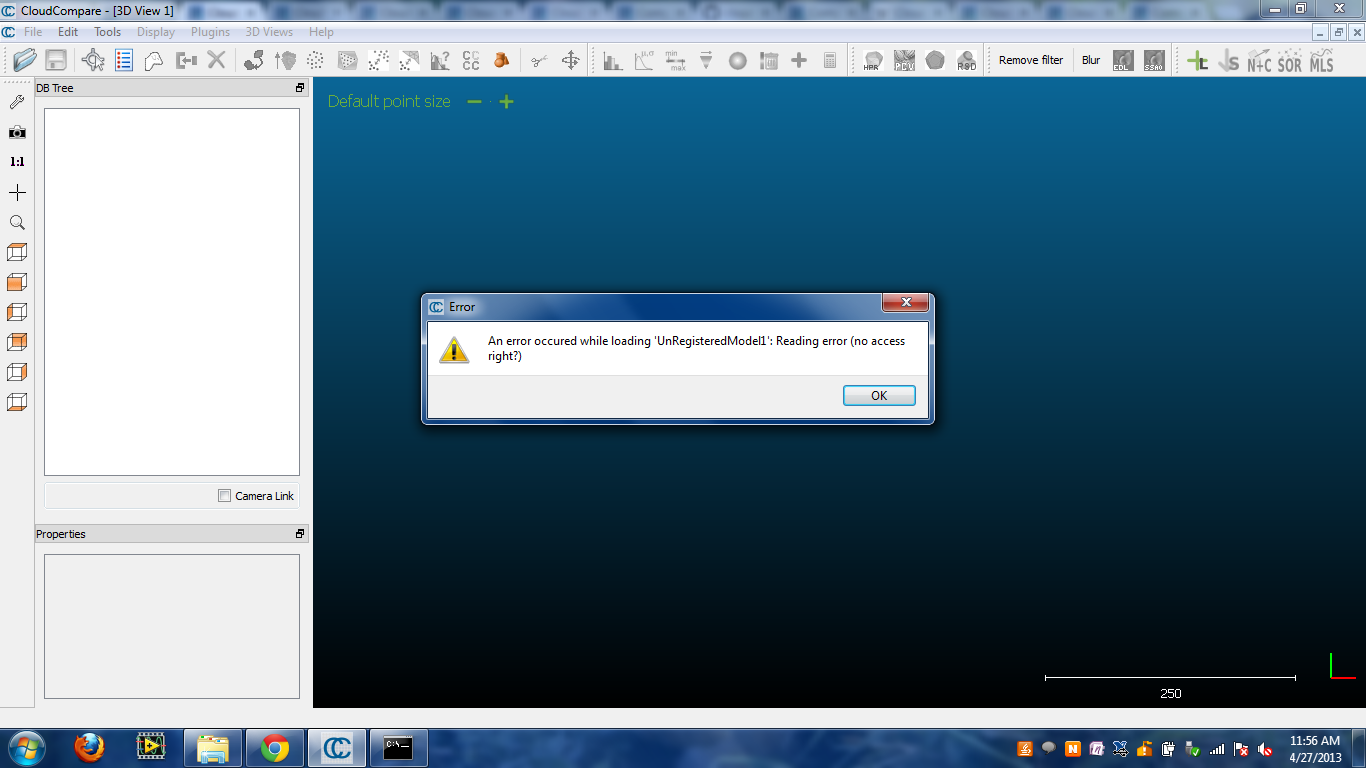Set zoom to 1:1 actual size

(16, 161)
